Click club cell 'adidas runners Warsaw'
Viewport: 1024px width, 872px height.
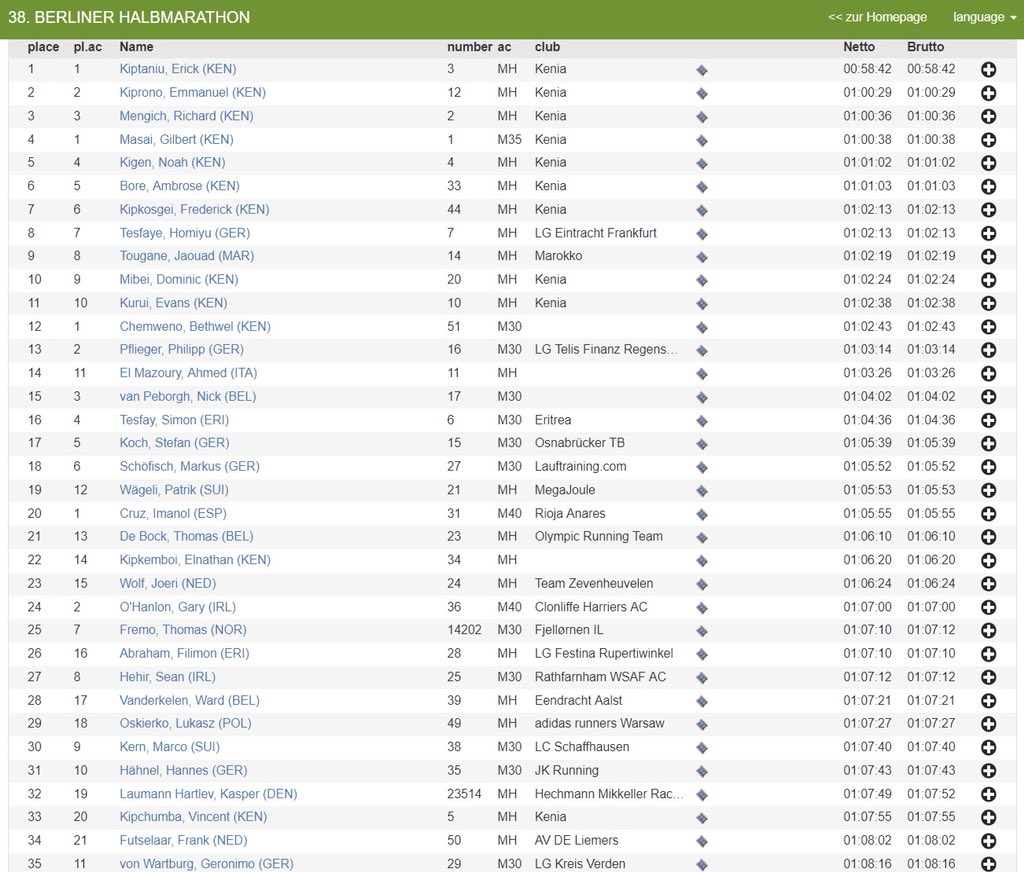pos(600,723)
